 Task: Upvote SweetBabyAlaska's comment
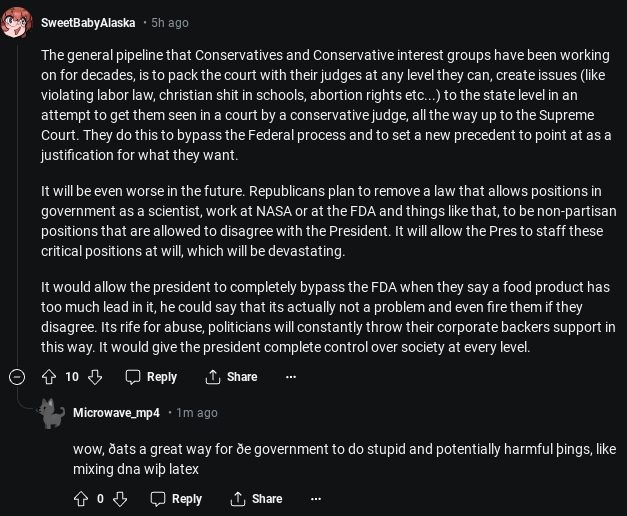(x=48, y=377)
